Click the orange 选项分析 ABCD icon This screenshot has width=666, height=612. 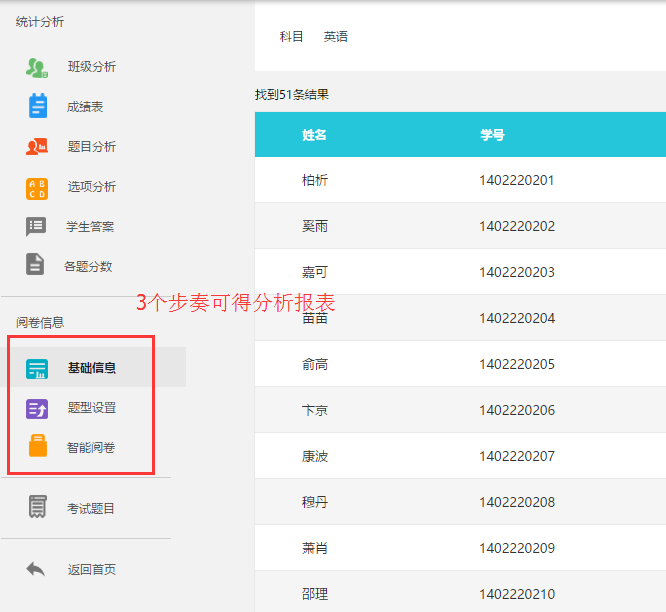37,187
